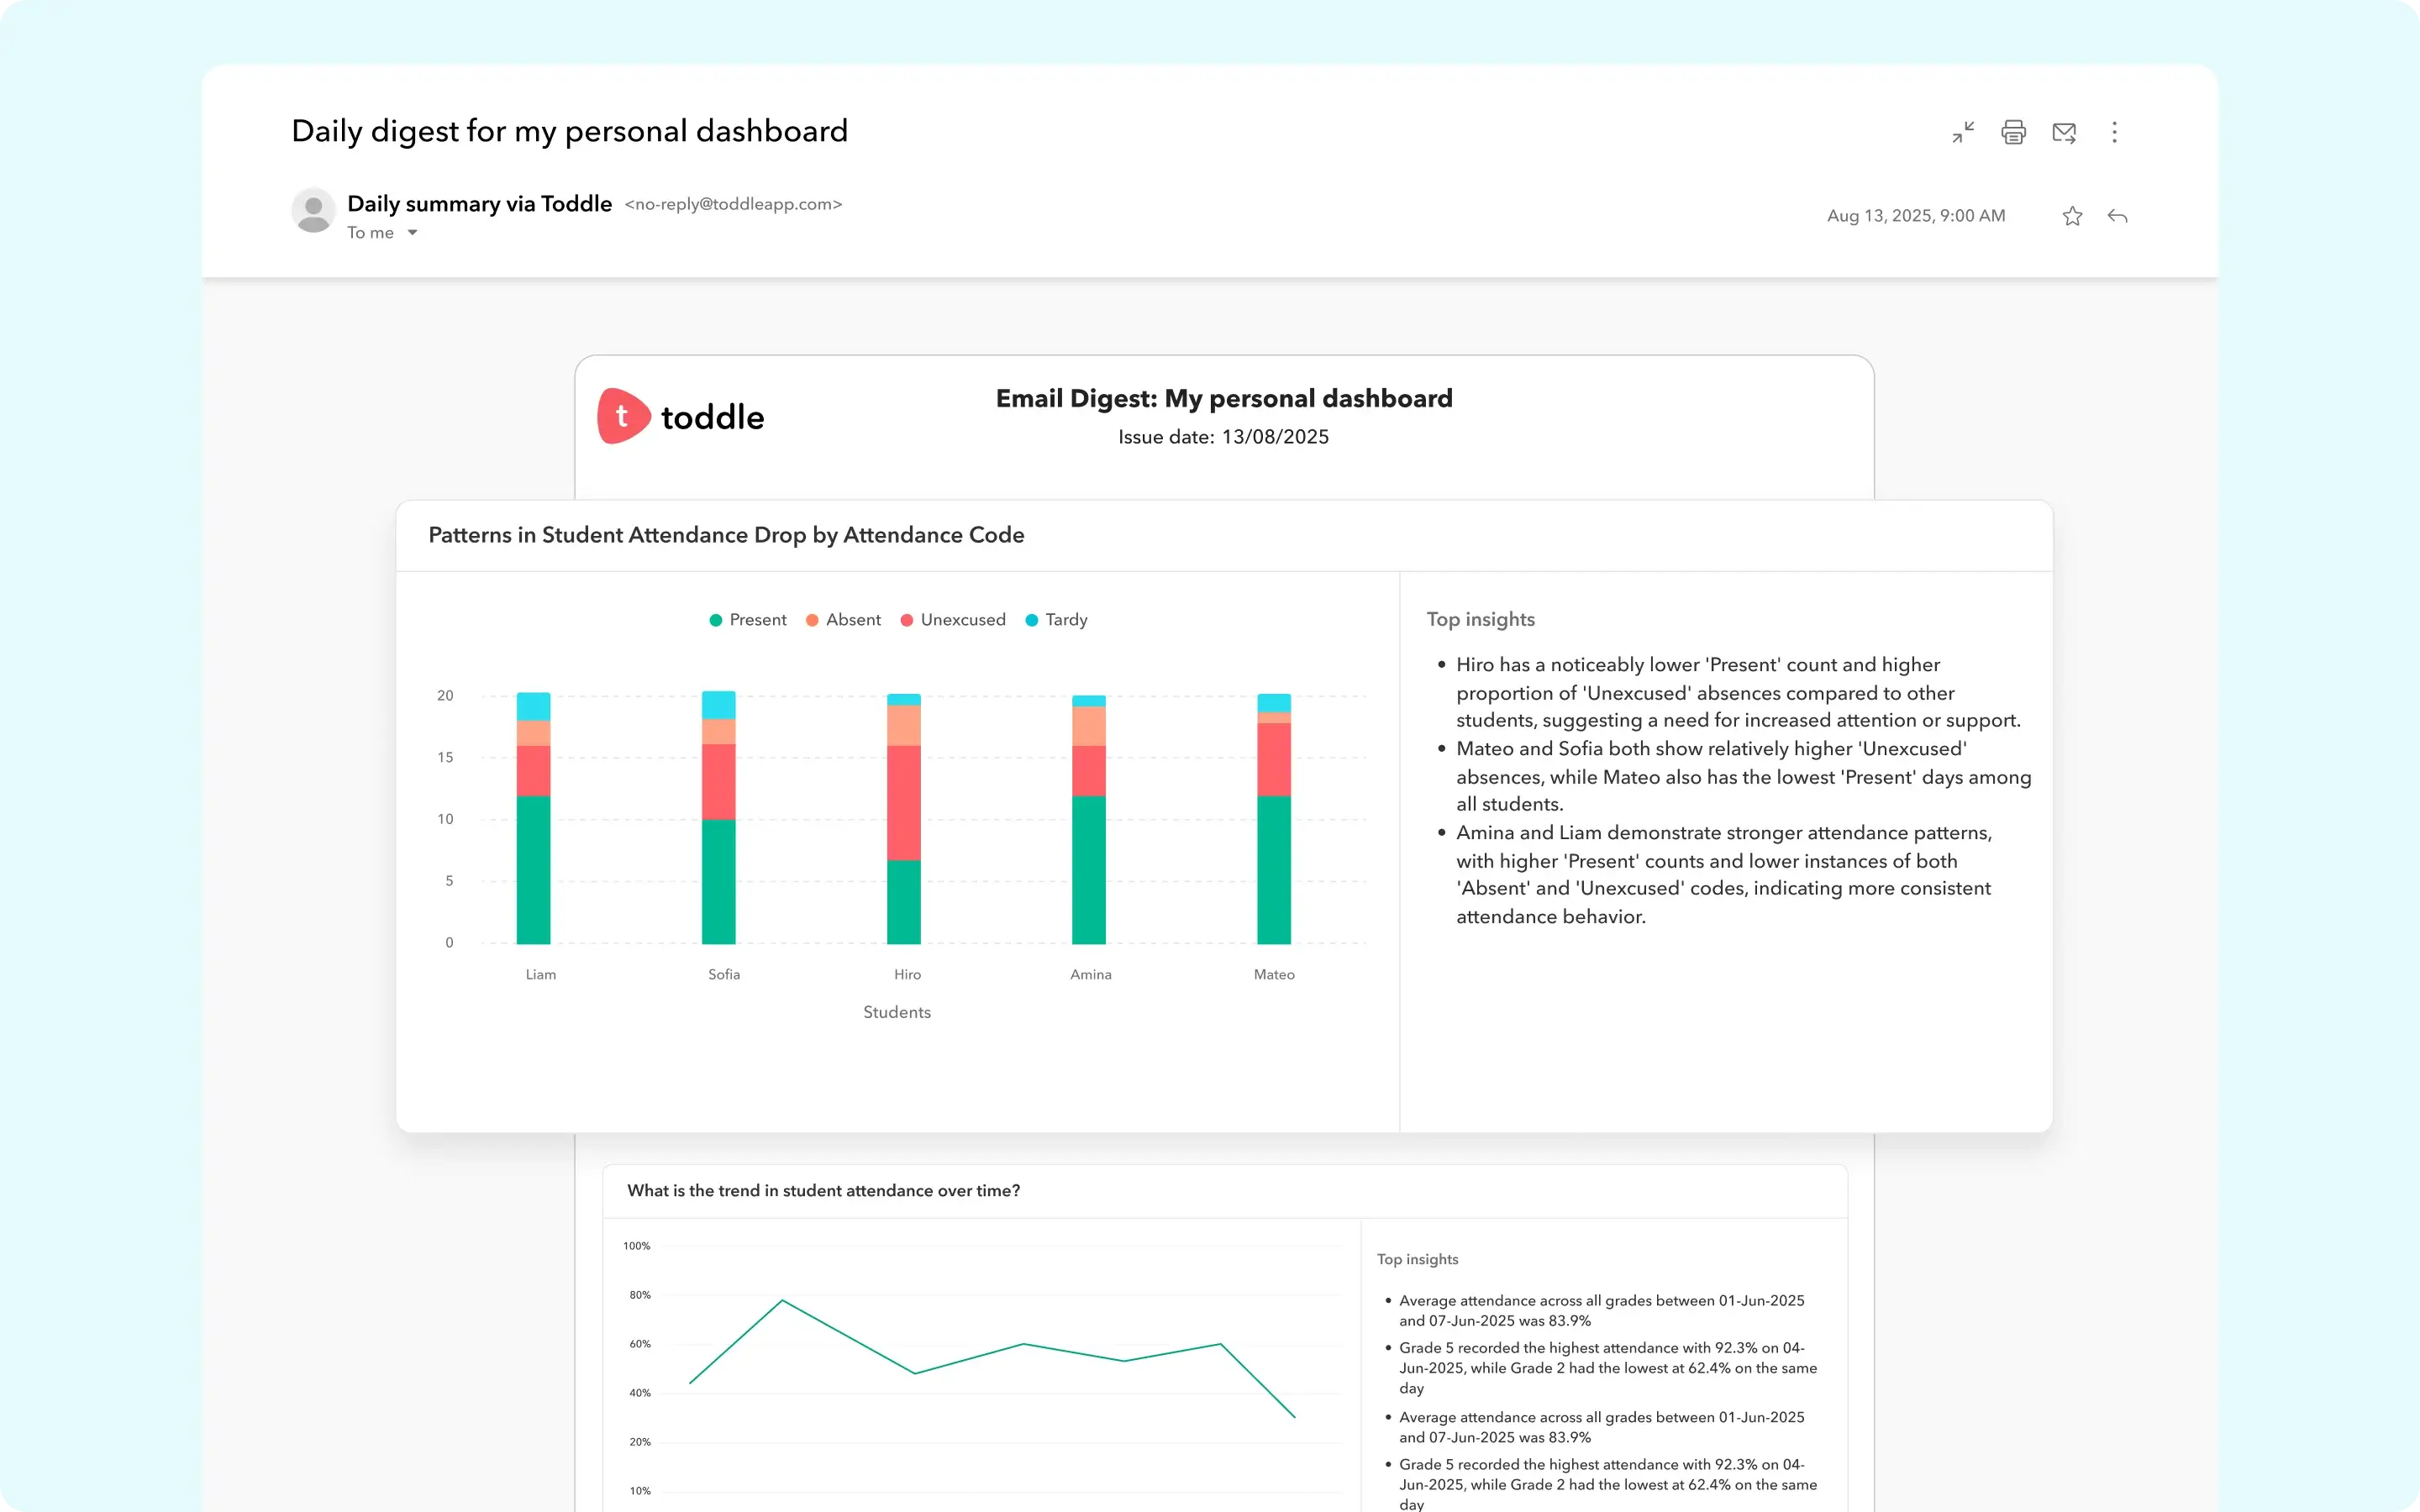The height and width of the screenshot is (1512, 2420).
Task: Toggle the Absent legend item
Action: point(843,620)
